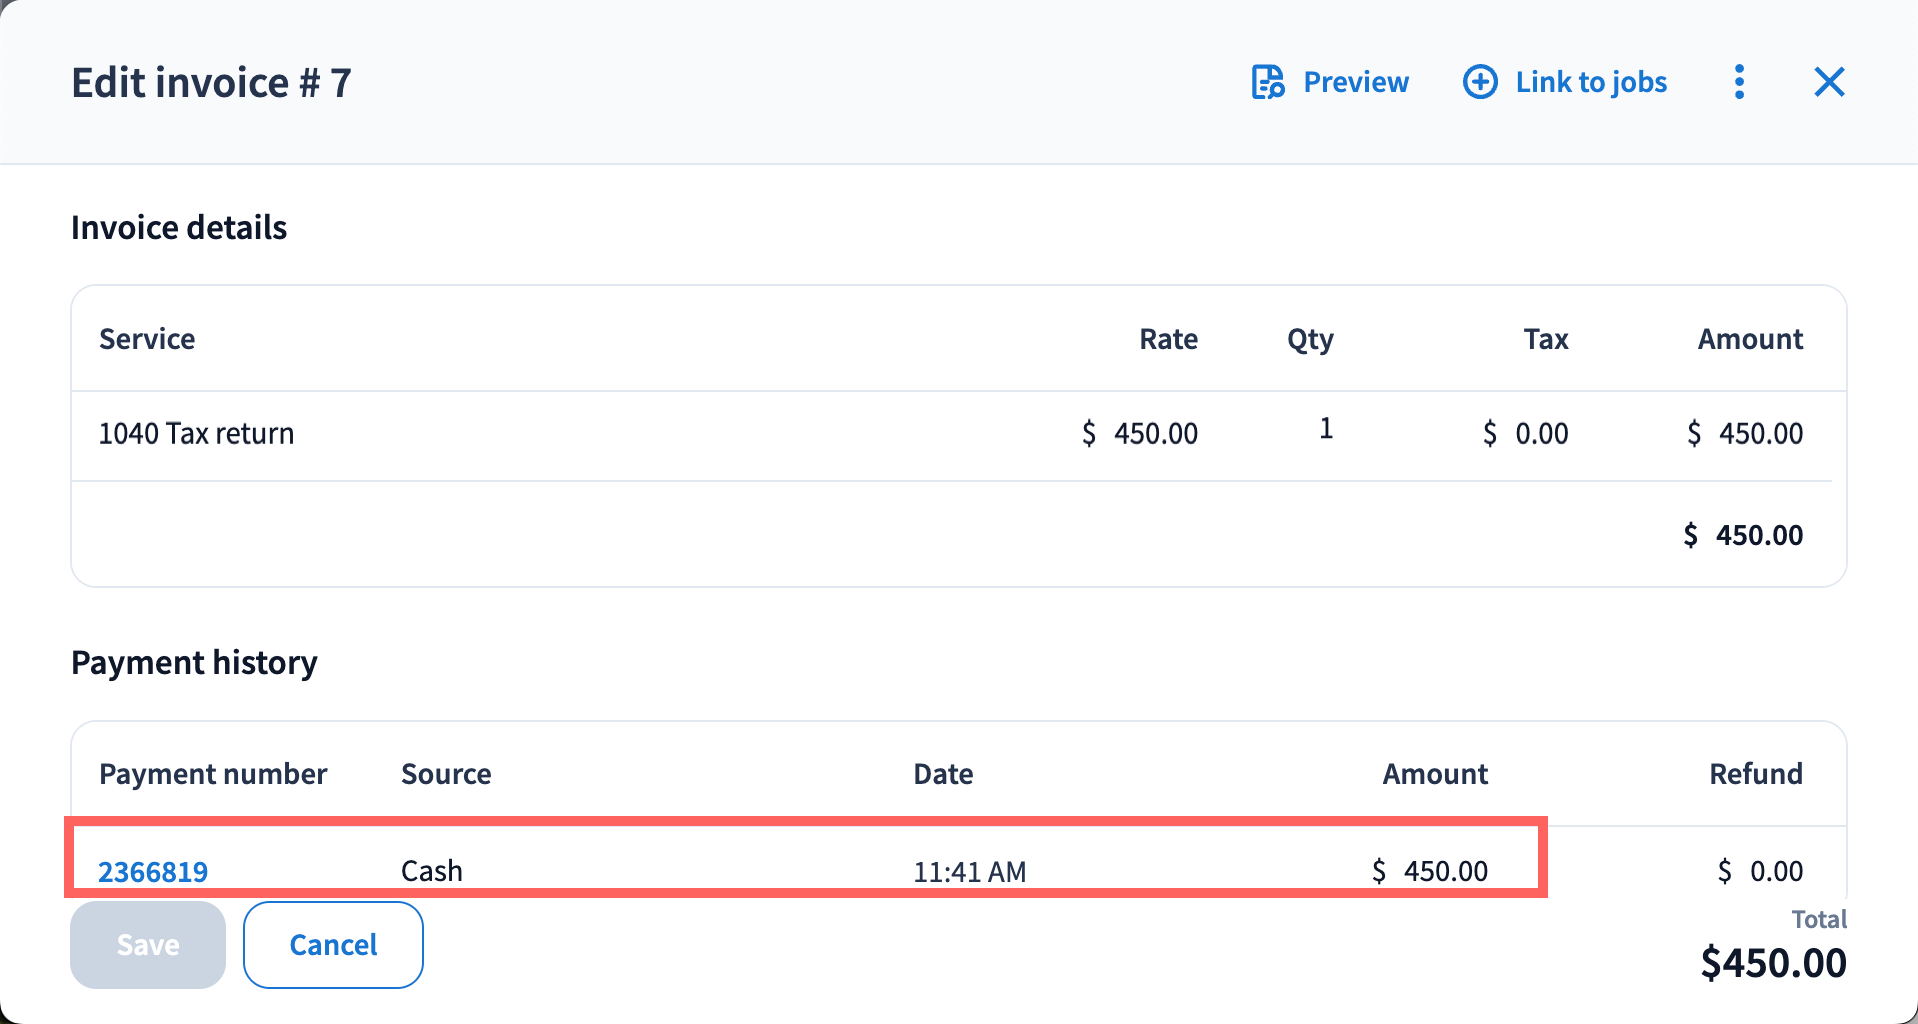
Task: Click the Link to jobs text
Action: pos(1591,82)
